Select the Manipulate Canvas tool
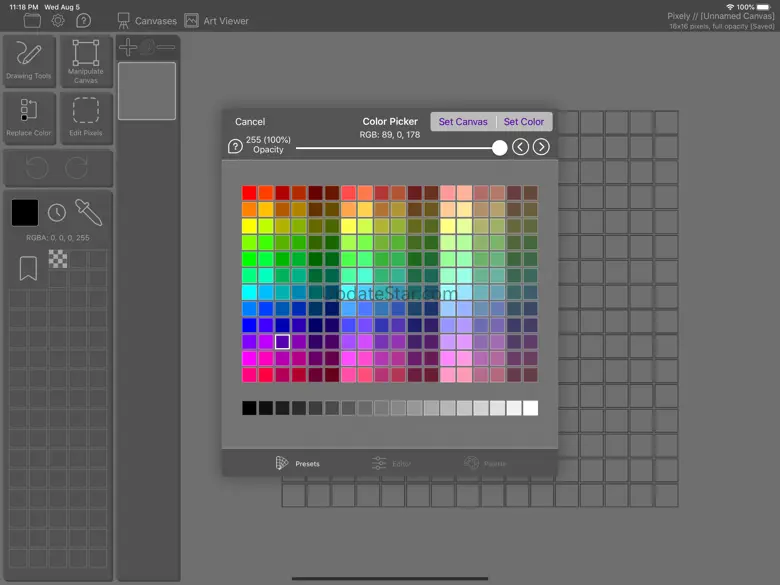Viewport: 780px width, 585px height. (86, 61)
